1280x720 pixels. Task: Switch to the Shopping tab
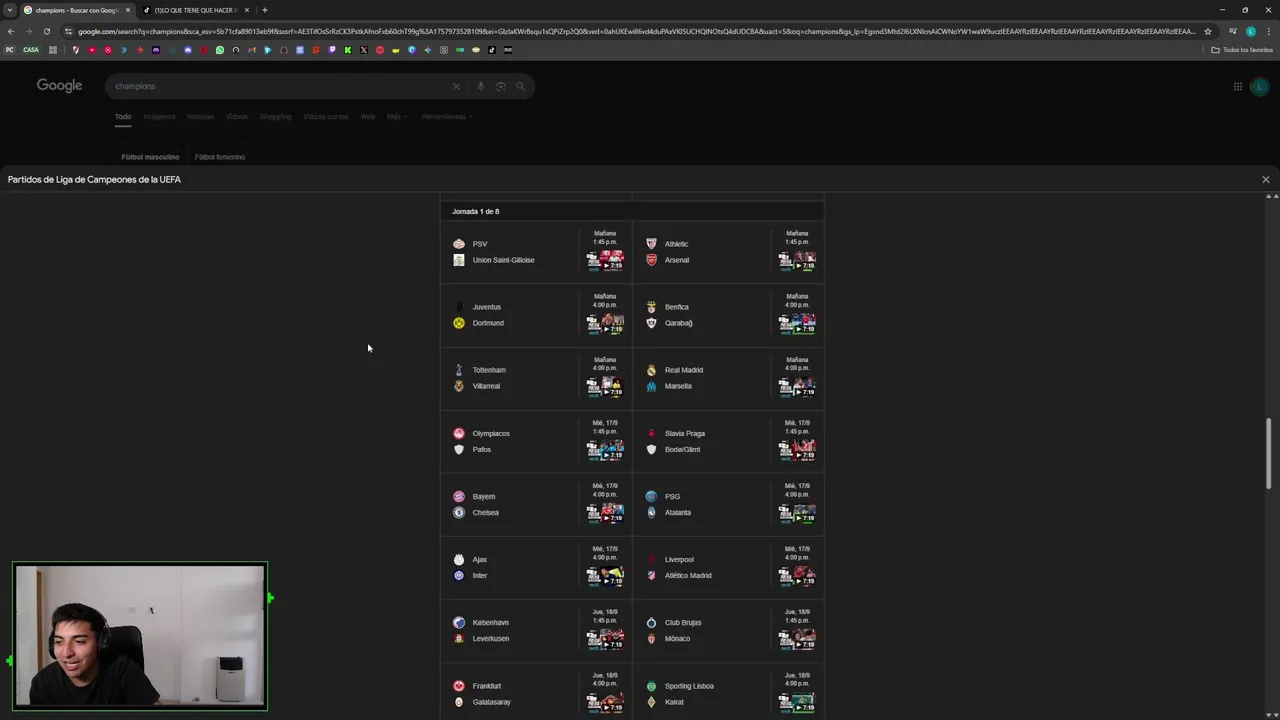[x=275, y=117]
